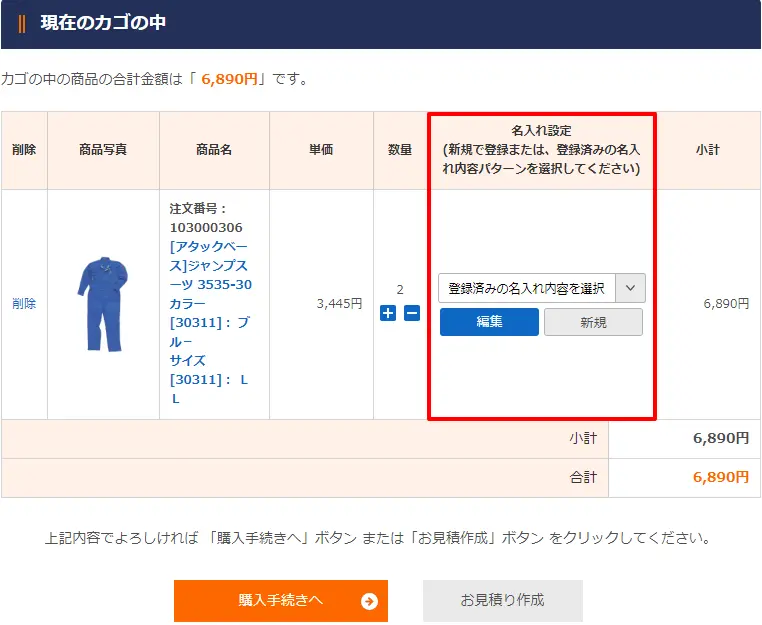Click the plus icon to increase quantity
The width and height of the screenshot is (762, 625).
coord(388,313)
